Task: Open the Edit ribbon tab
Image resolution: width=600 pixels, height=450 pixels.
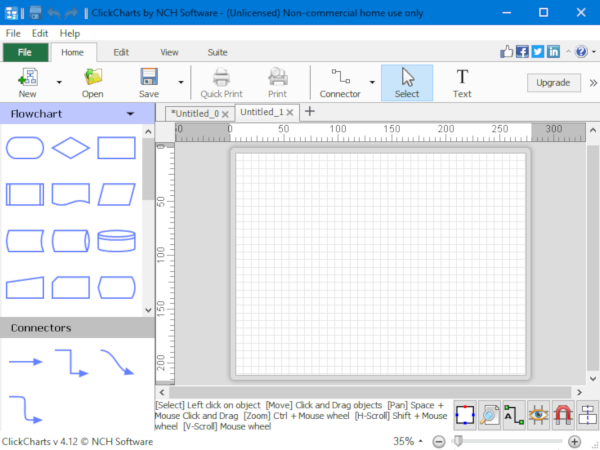Action: click(x=121, y=52)
